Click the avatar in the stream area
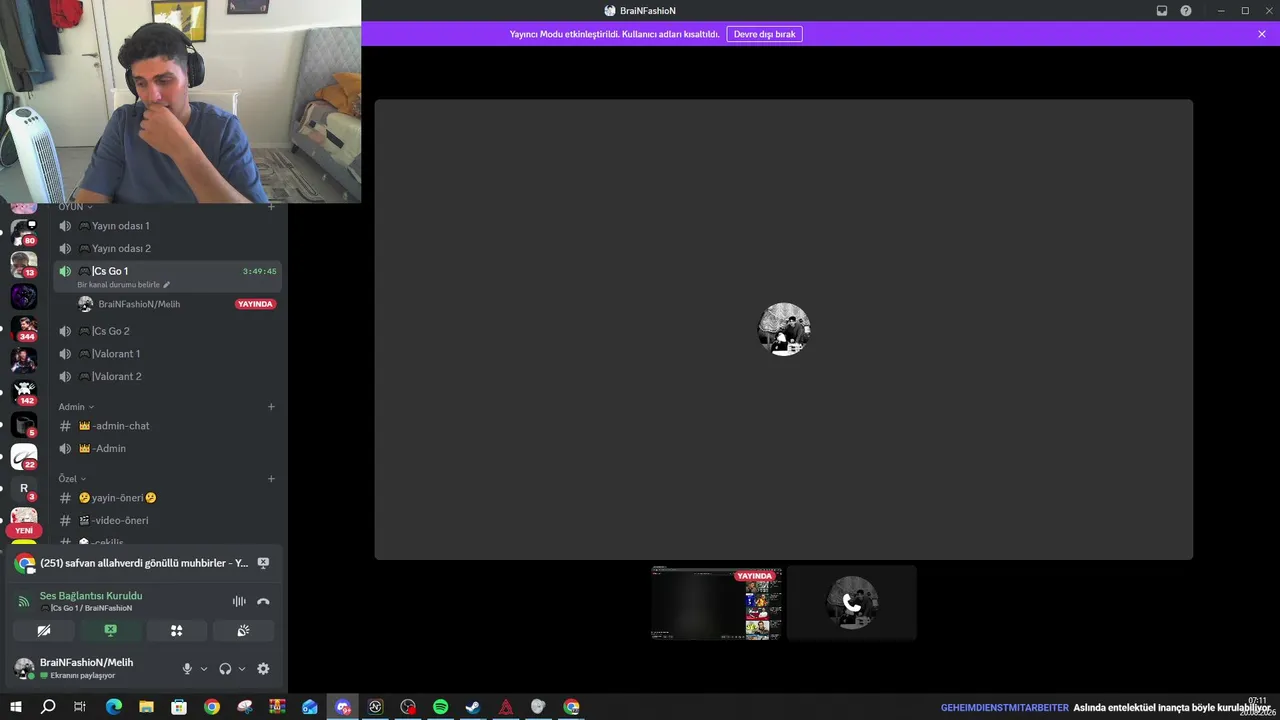Viewport: 1280px width, 720px height. click(784, 329)
